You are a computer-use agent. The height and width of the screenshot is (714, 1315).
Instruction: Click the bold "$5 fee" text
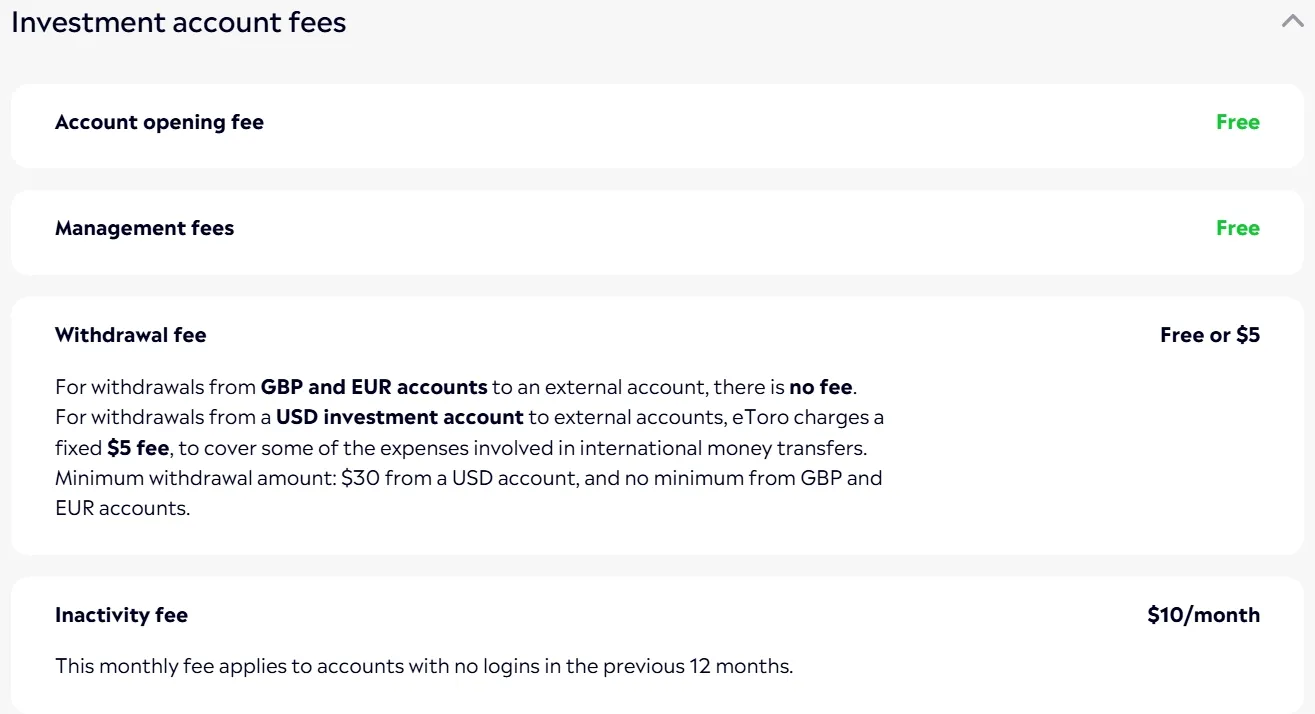point(138,447)
